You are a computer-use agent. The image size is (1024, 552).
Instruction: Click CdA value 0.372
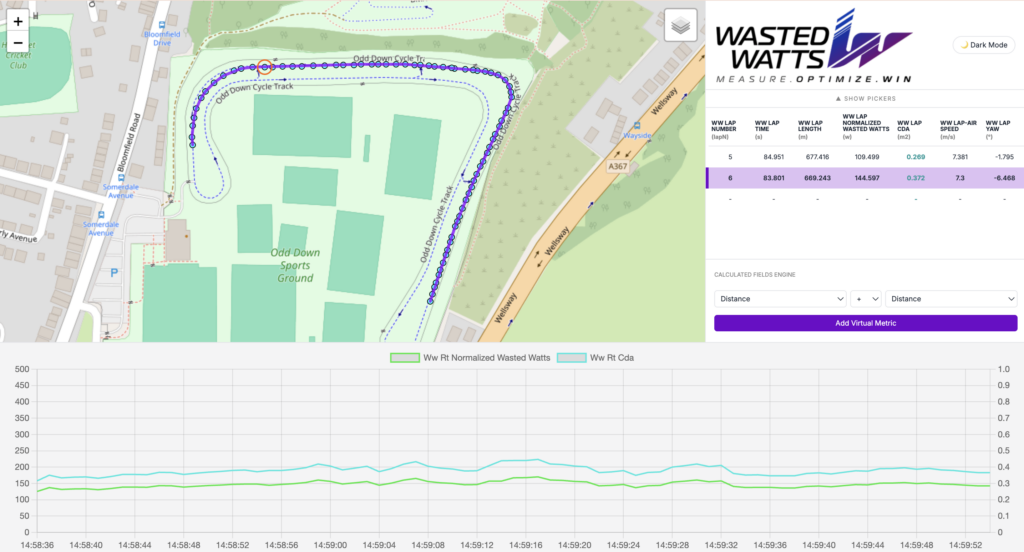pyautogui.click(x=916, y=178)
